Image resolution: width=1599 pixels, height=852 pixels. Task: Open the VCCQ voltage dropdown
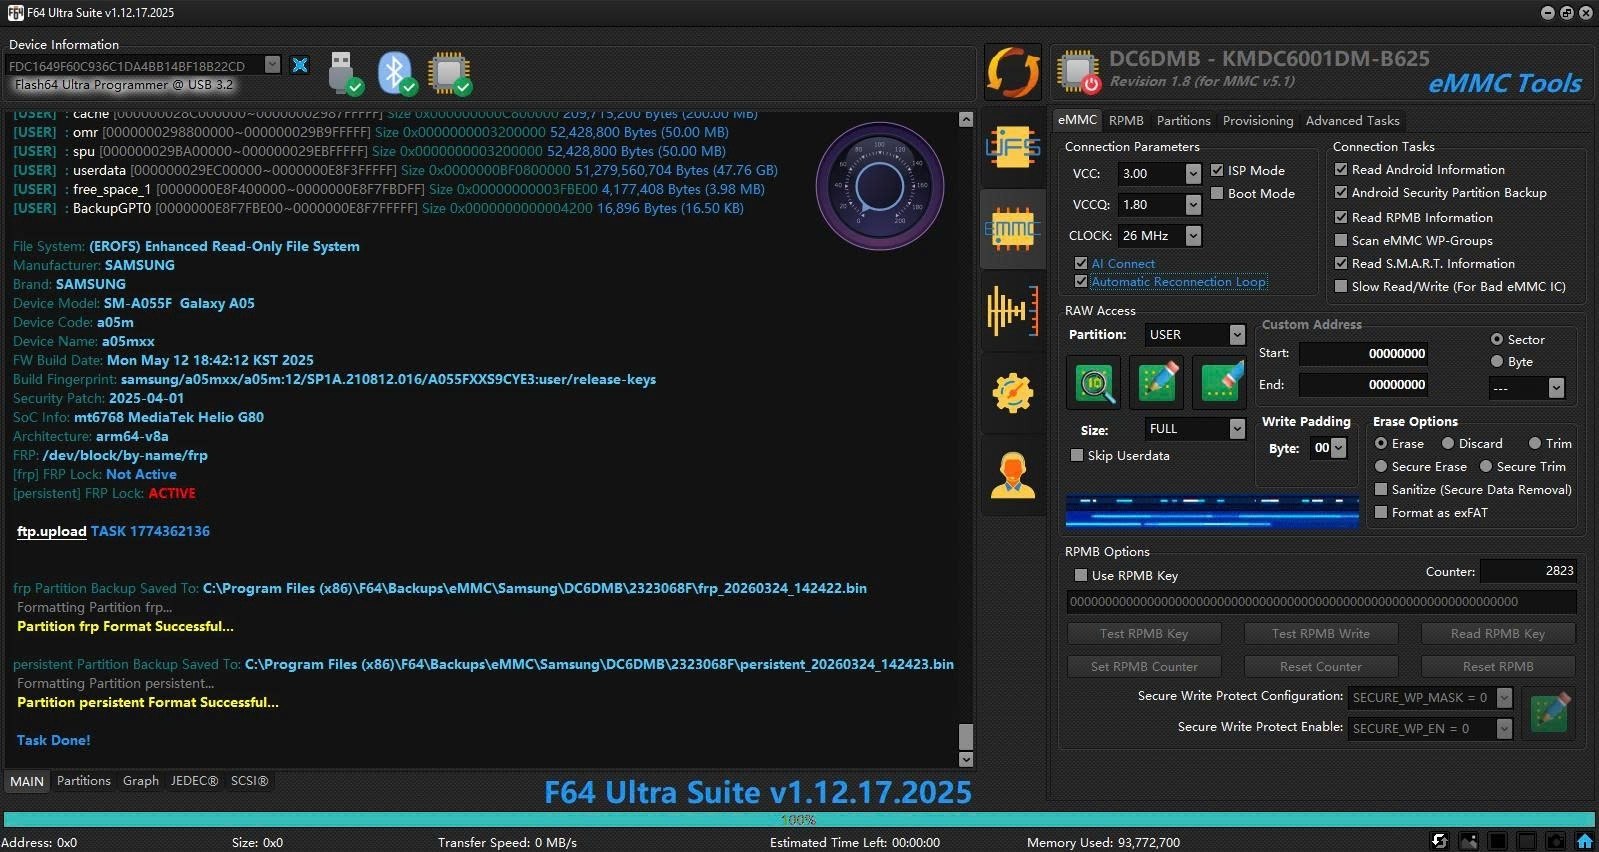(1193, 205)
